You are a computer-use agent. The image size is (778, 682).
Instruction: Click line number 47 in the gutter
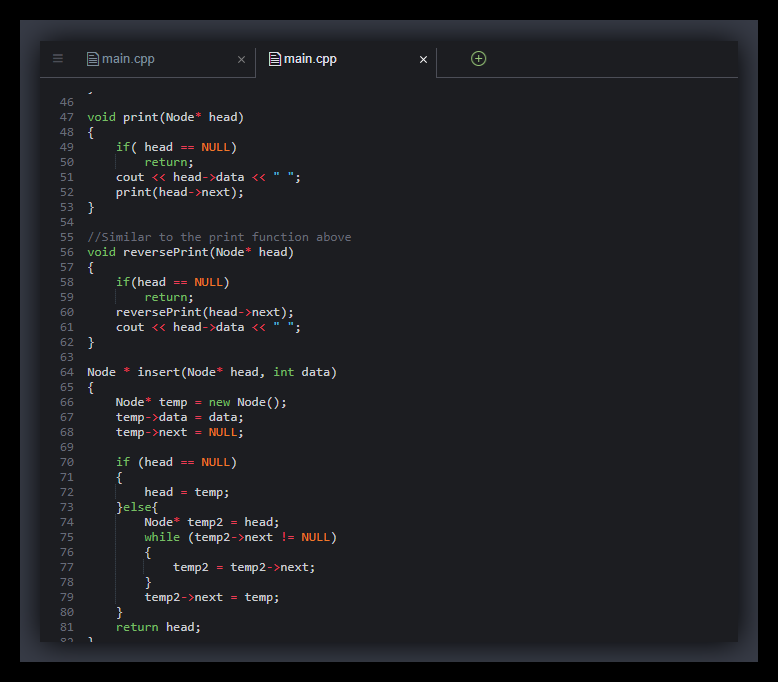66,118
